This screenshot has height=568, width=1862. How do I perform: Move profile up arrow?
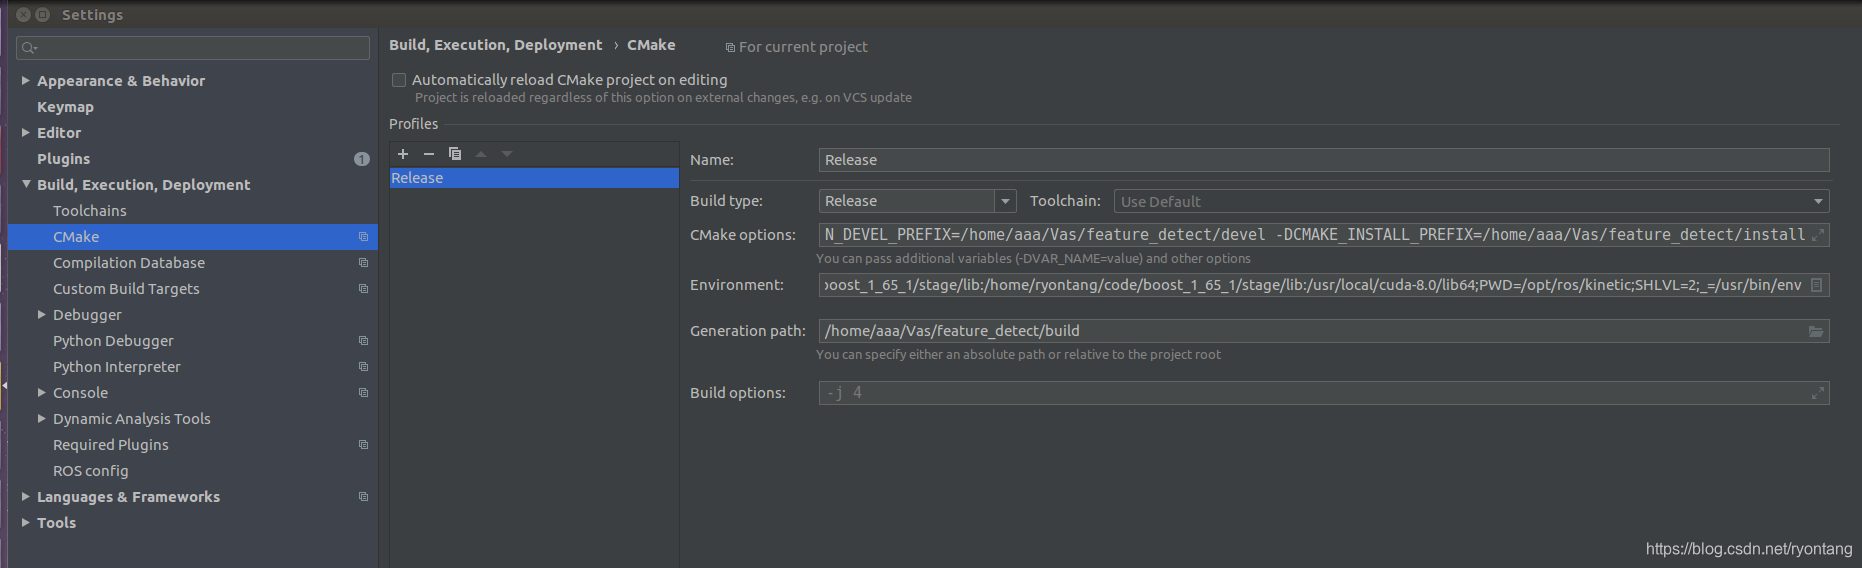(x=481, y=154)
